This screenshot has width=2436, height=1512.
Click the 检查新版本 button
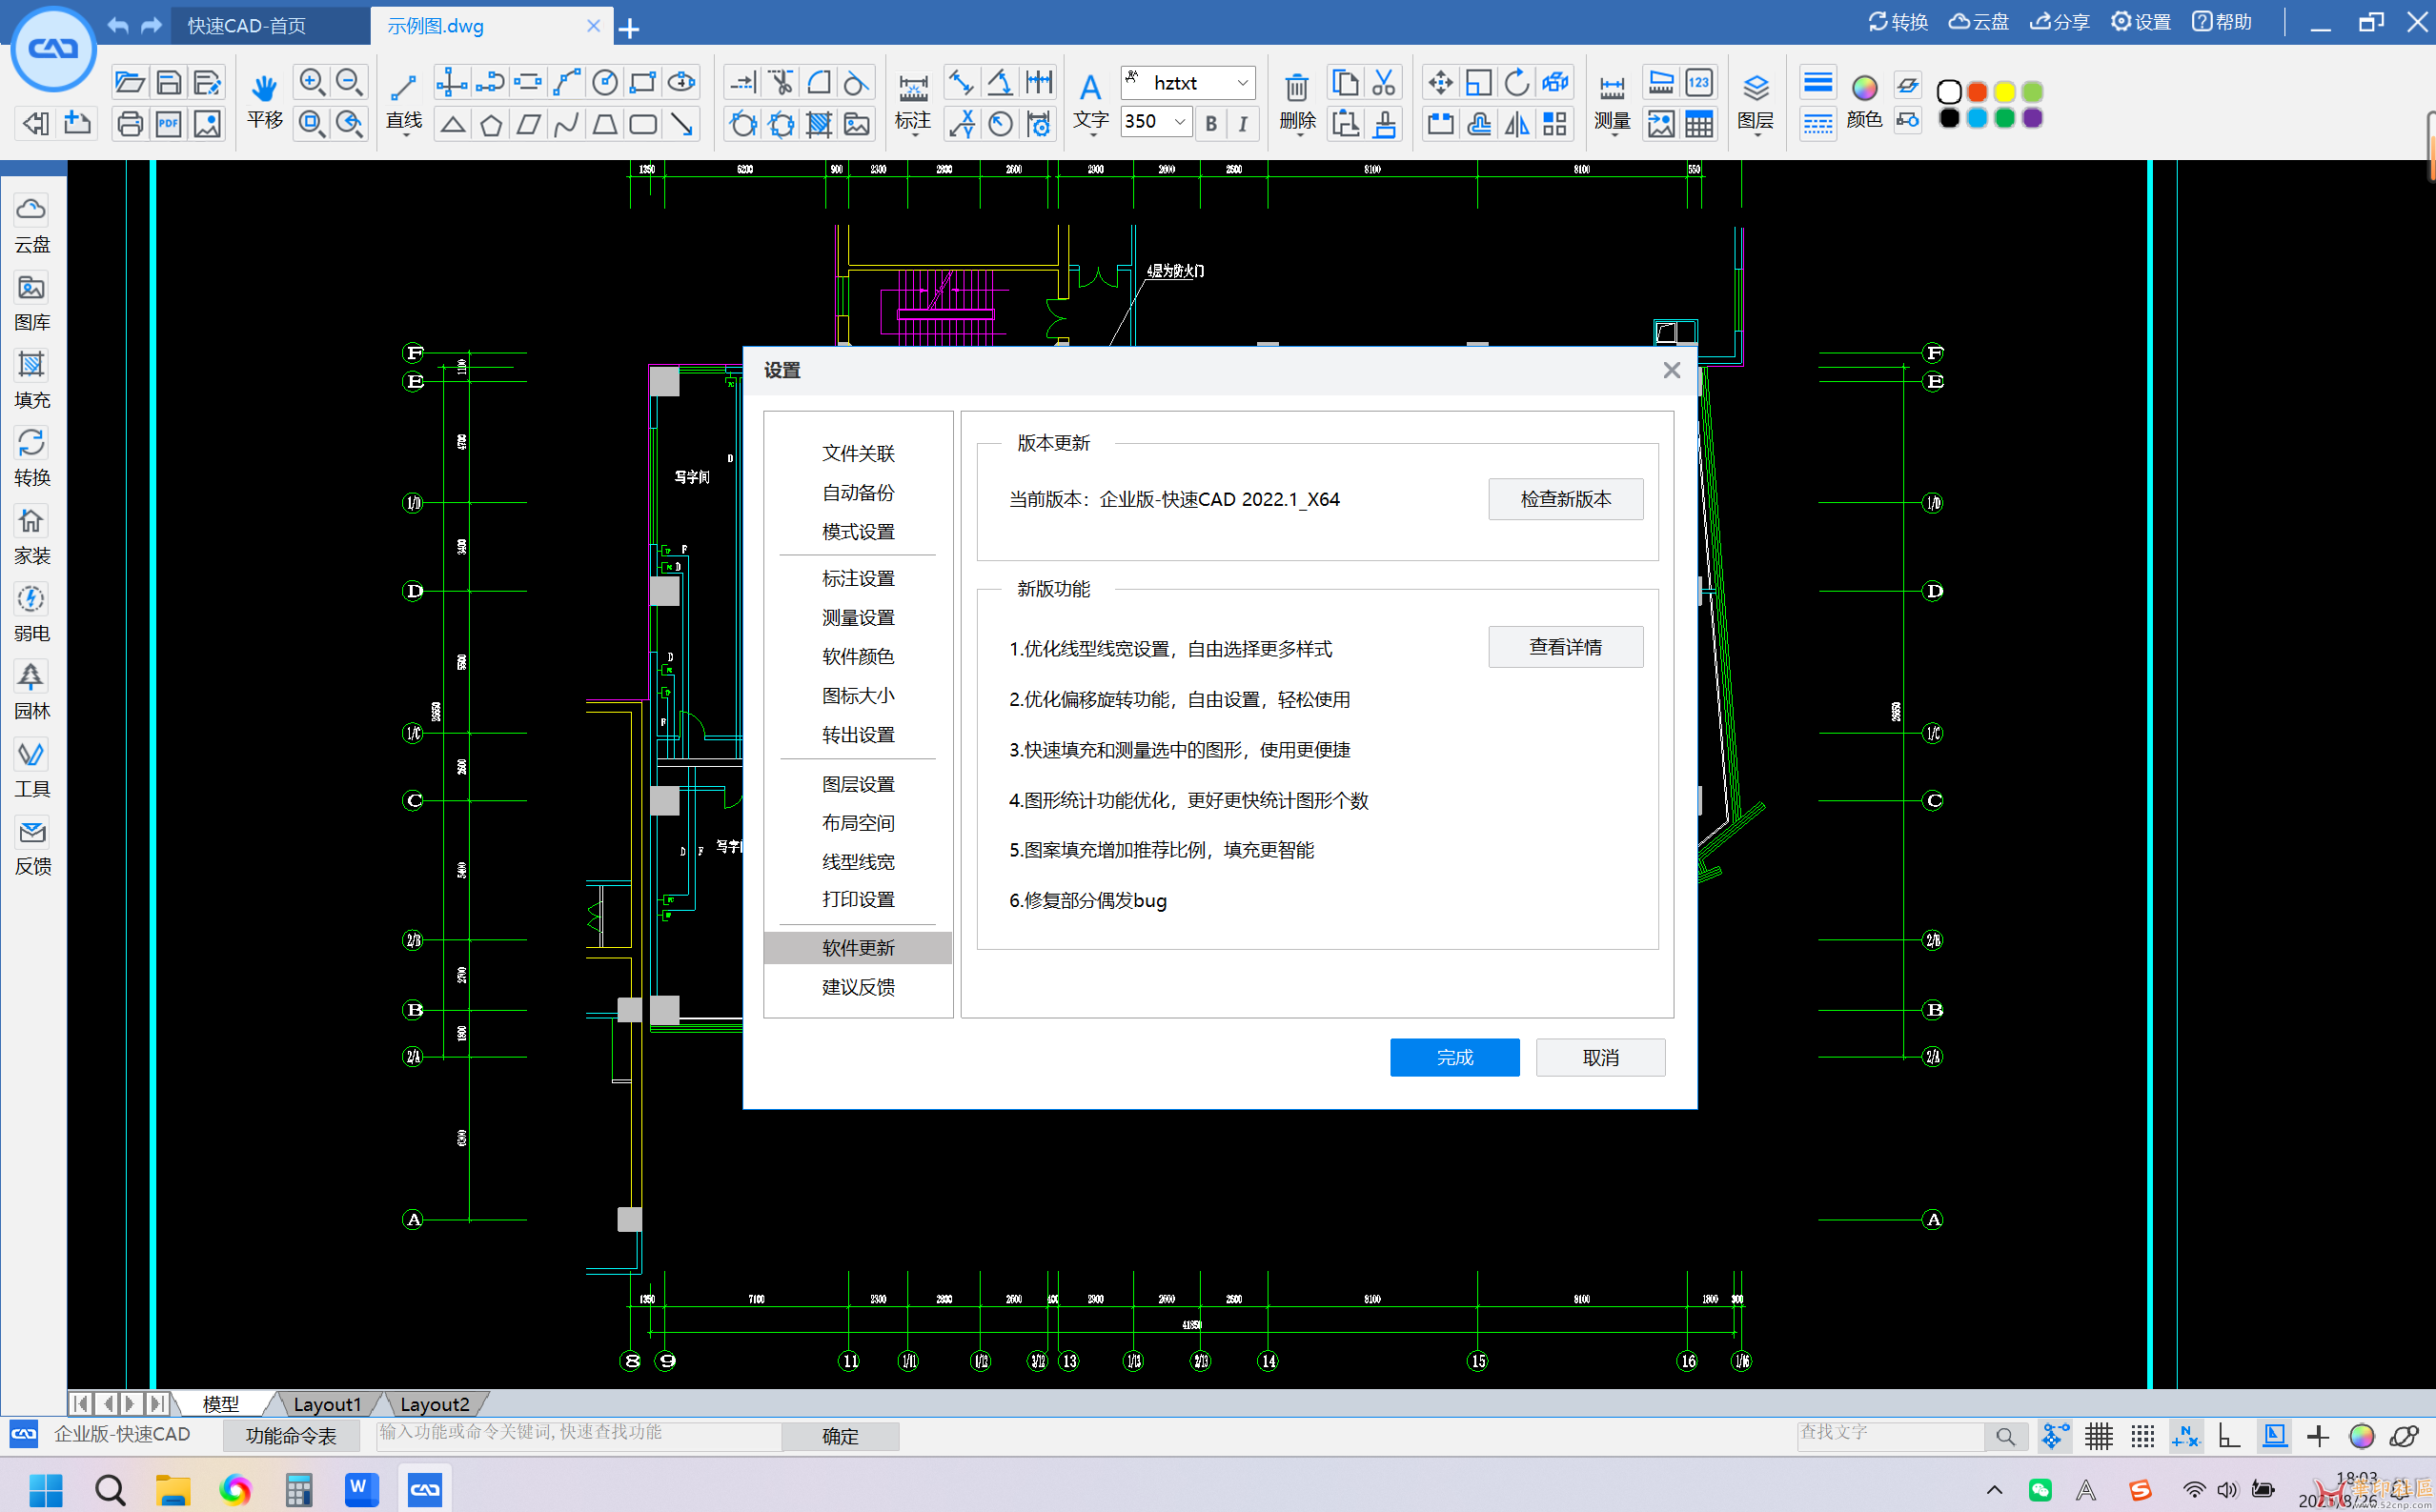pyautogui.click(x=1565, y=498)
